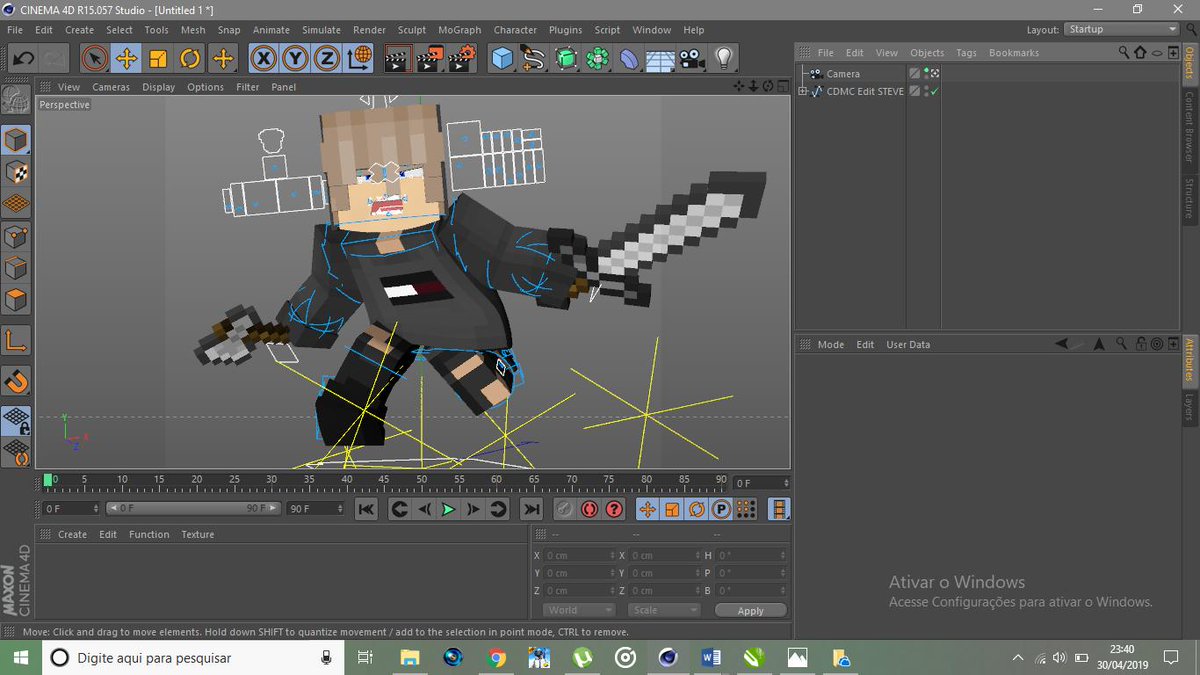Toggle the Snap magnet icon
This screenshot has width=1200, height=675.
click(16, 380)
